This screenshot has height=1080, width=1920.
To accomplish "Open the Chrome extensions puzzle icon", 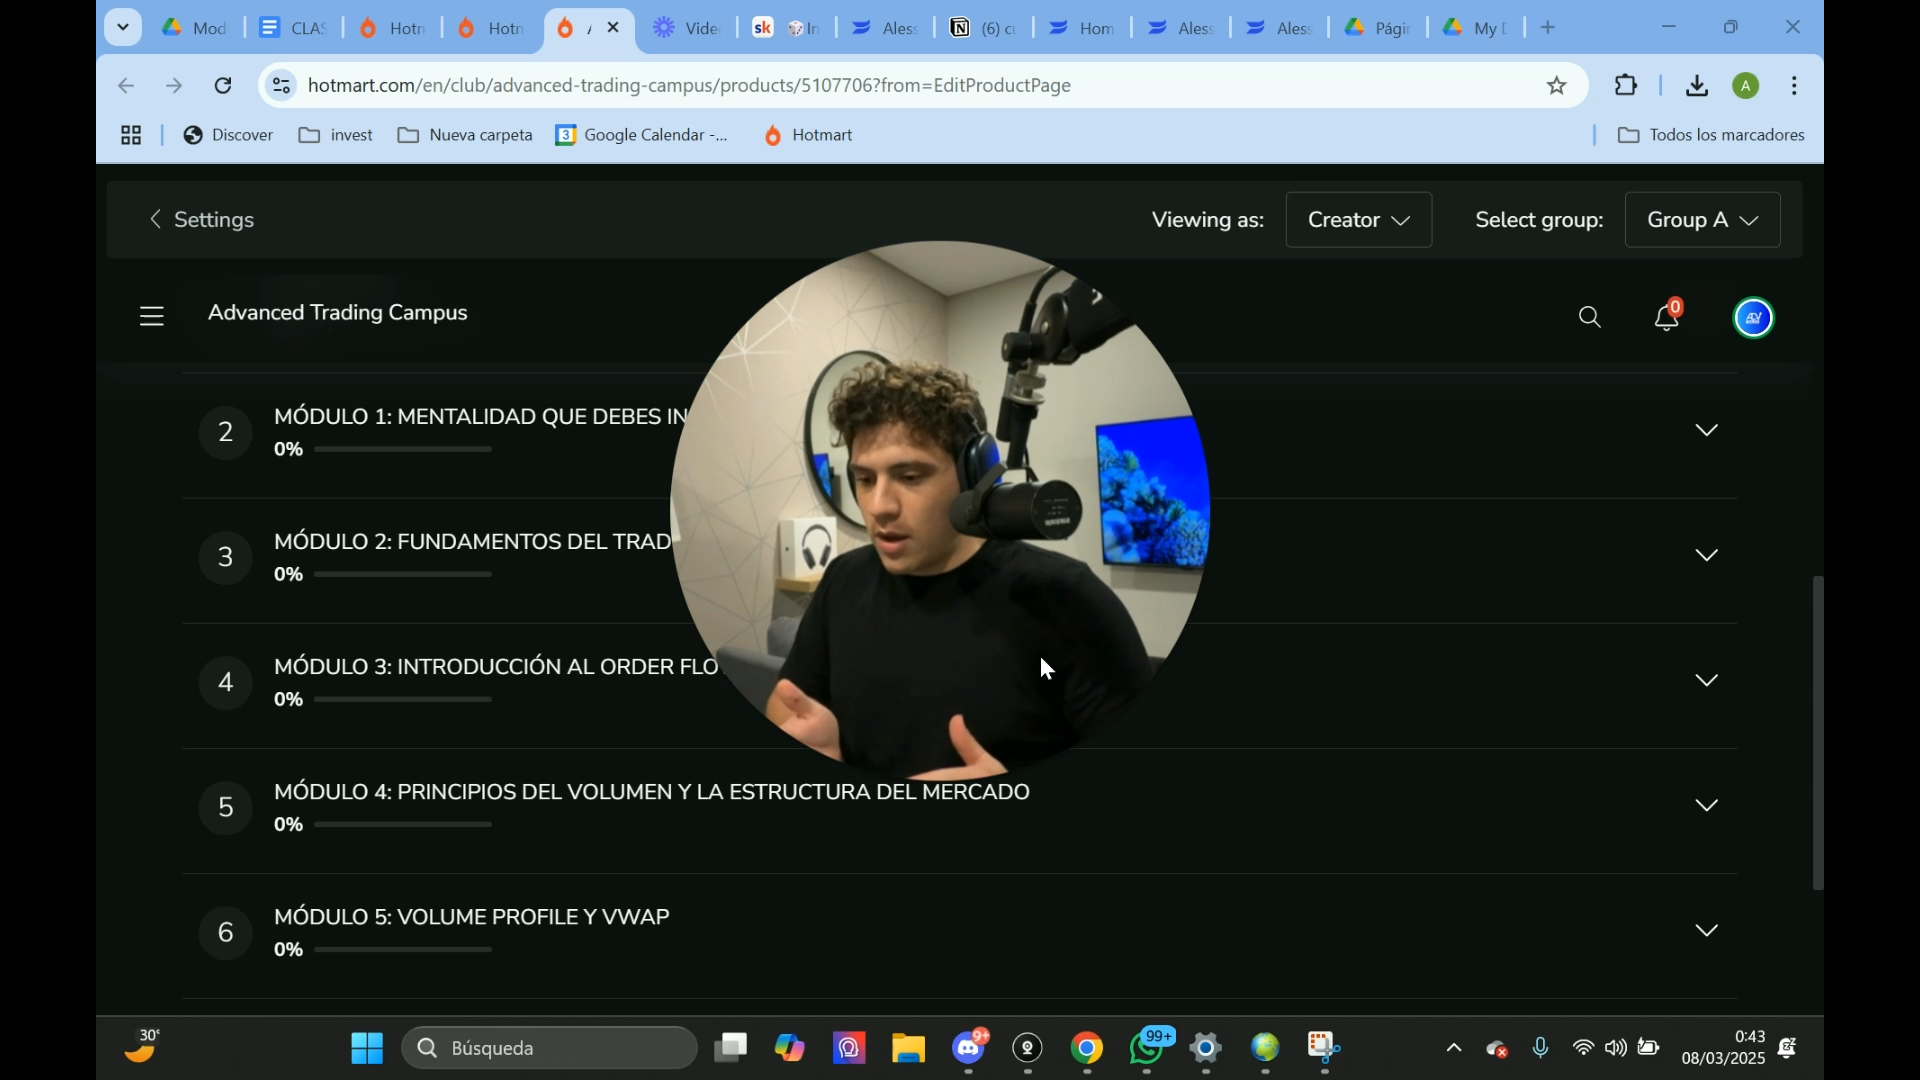I will pyautogui.click(x=1627, y=86).
